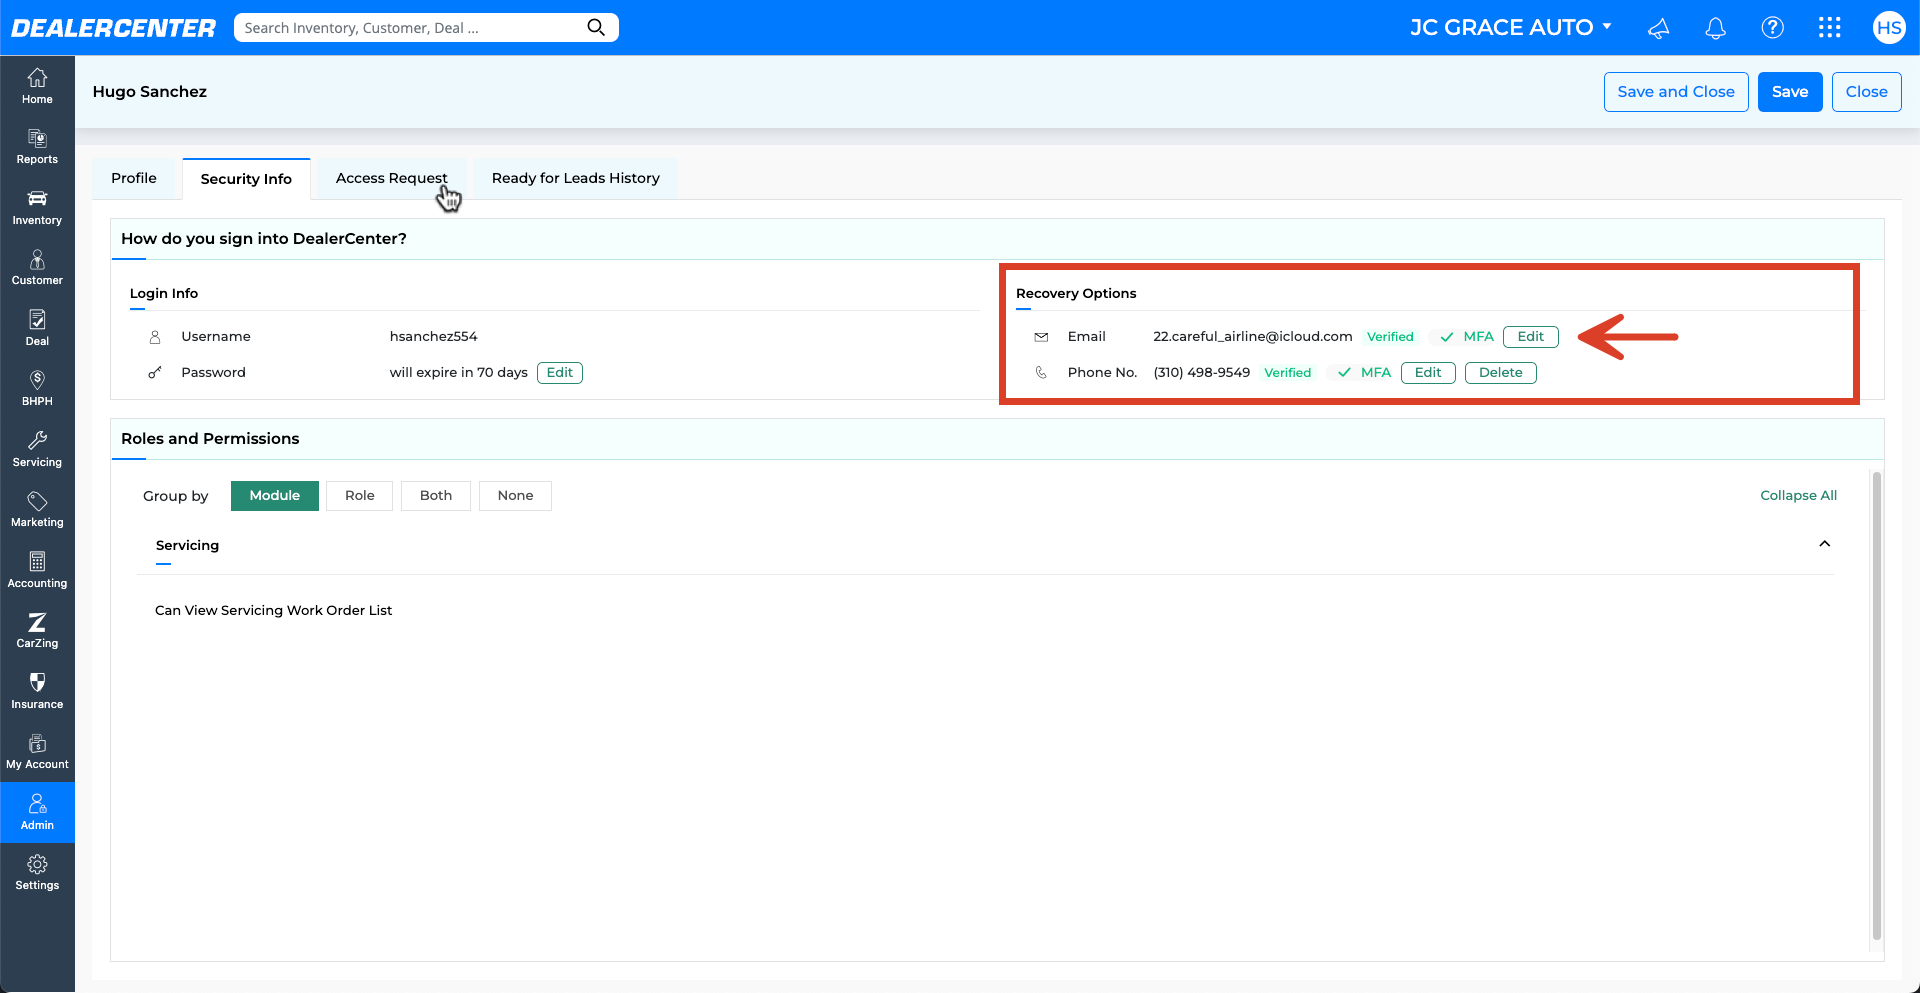Open the notifications bell
Image resolution: width=1920 pixels, height=993 pixels.
pos(1715,28)
